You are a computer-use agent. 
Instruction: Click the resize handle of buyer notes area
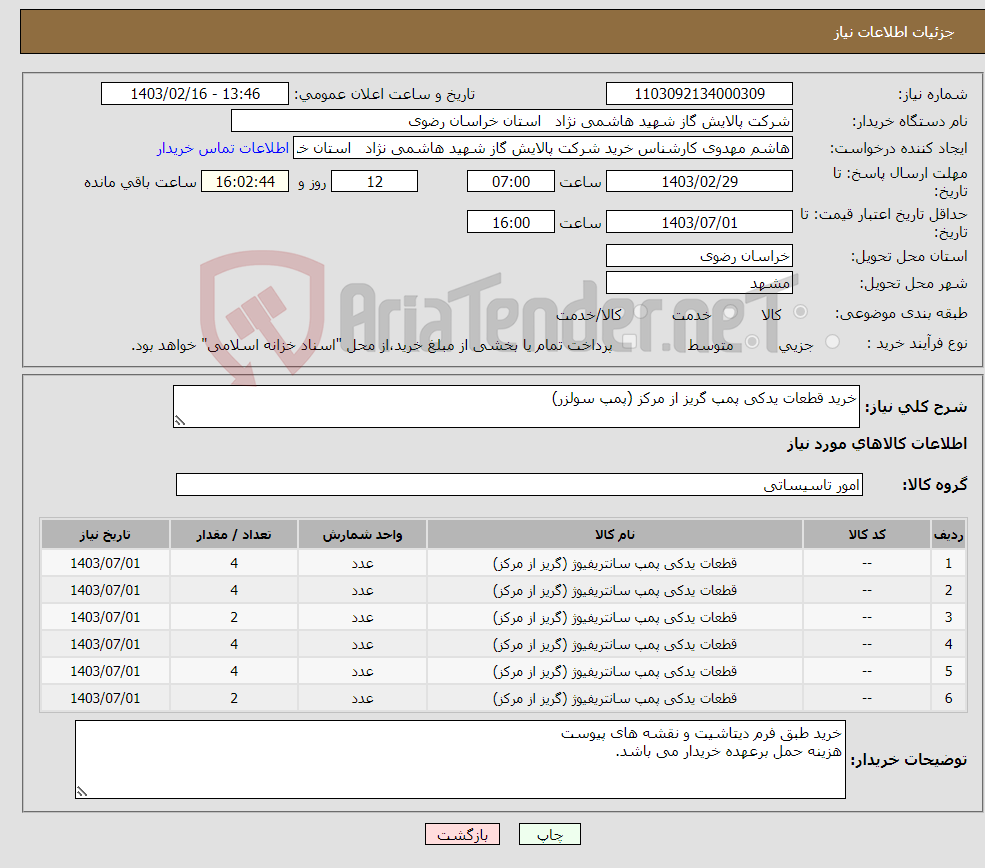[82, 791]
